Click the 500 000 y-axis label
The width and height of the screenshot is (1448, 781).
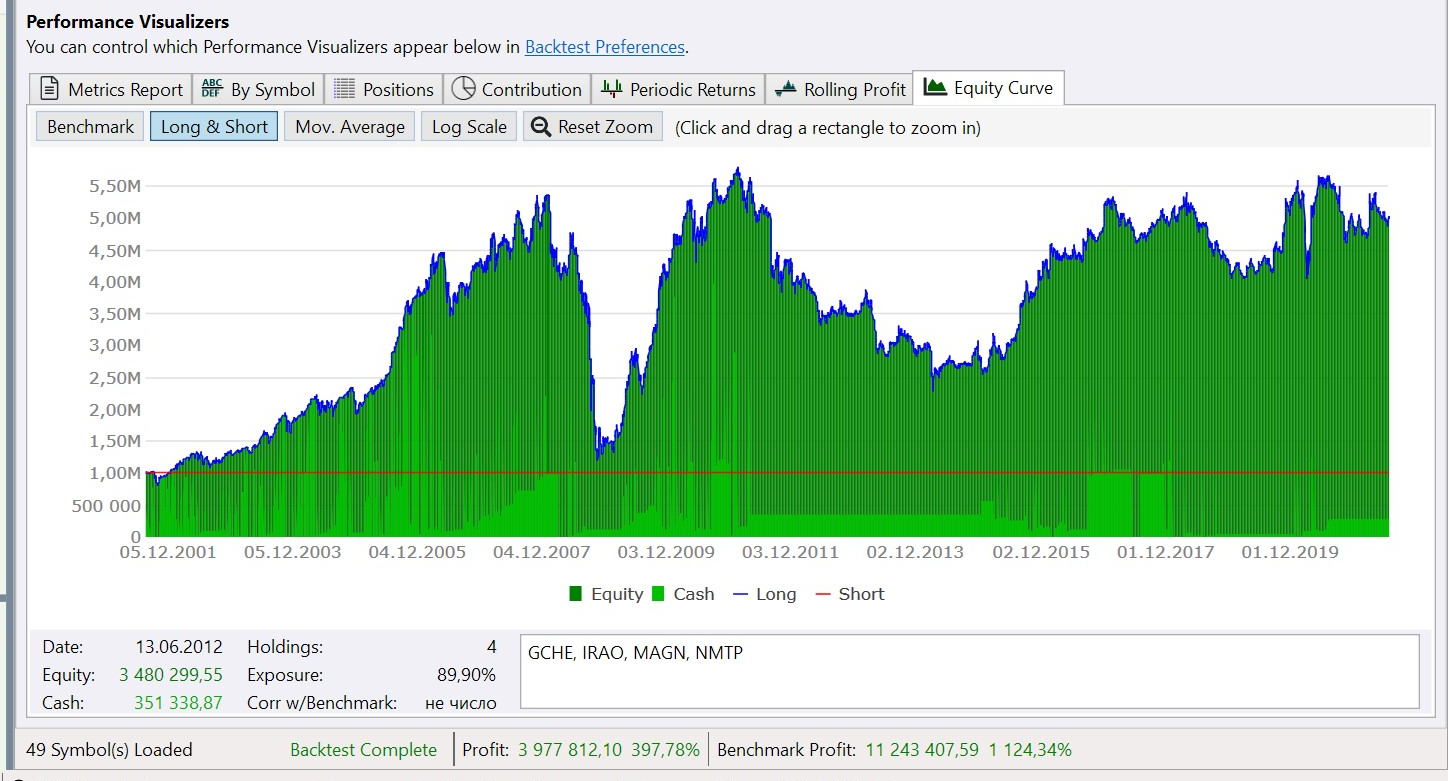tap(105, 505)
